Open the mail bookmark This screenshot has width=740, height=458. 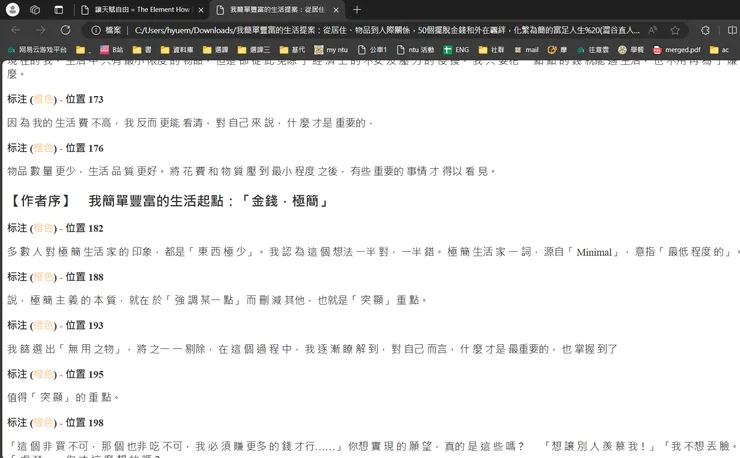coord(526,50)
